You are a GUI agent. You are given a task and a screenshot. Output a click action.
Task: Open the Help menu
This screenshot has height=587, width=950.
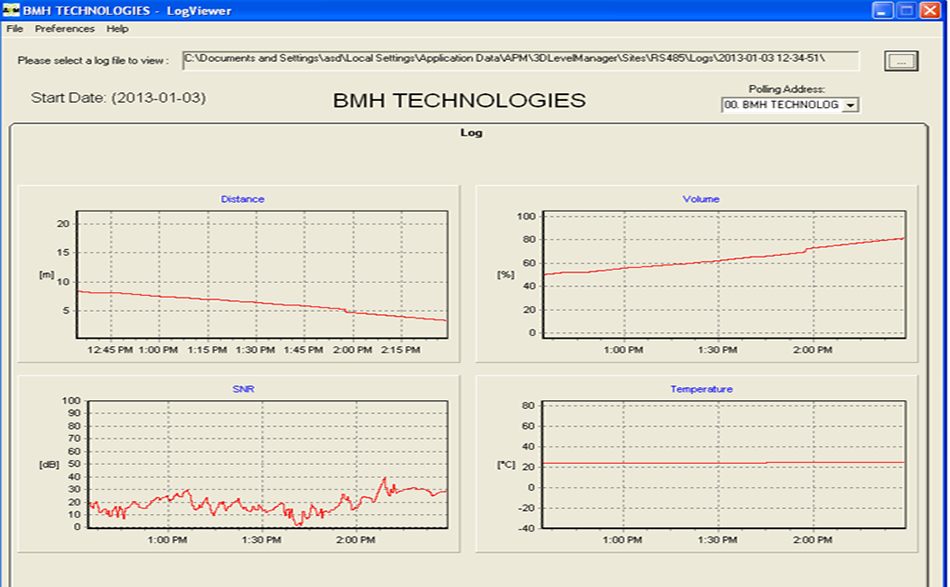tap(117, 28)
